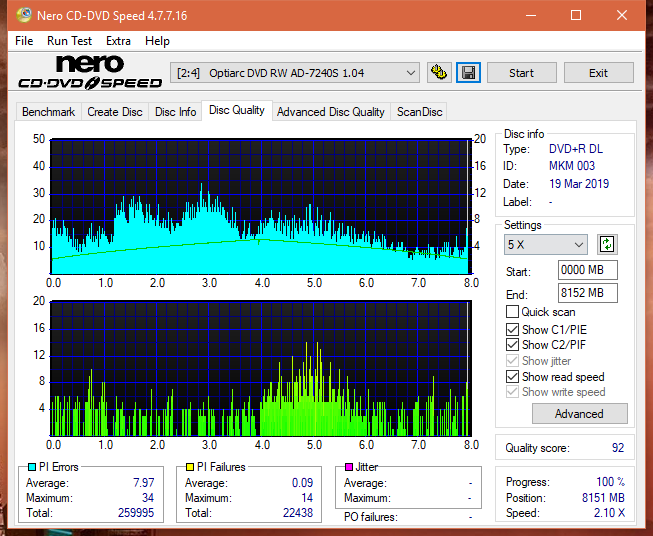Image resolution: width=653 pixels, height=536 pixels.
Task: Minimize the Nero window
Action: [531, 15]
